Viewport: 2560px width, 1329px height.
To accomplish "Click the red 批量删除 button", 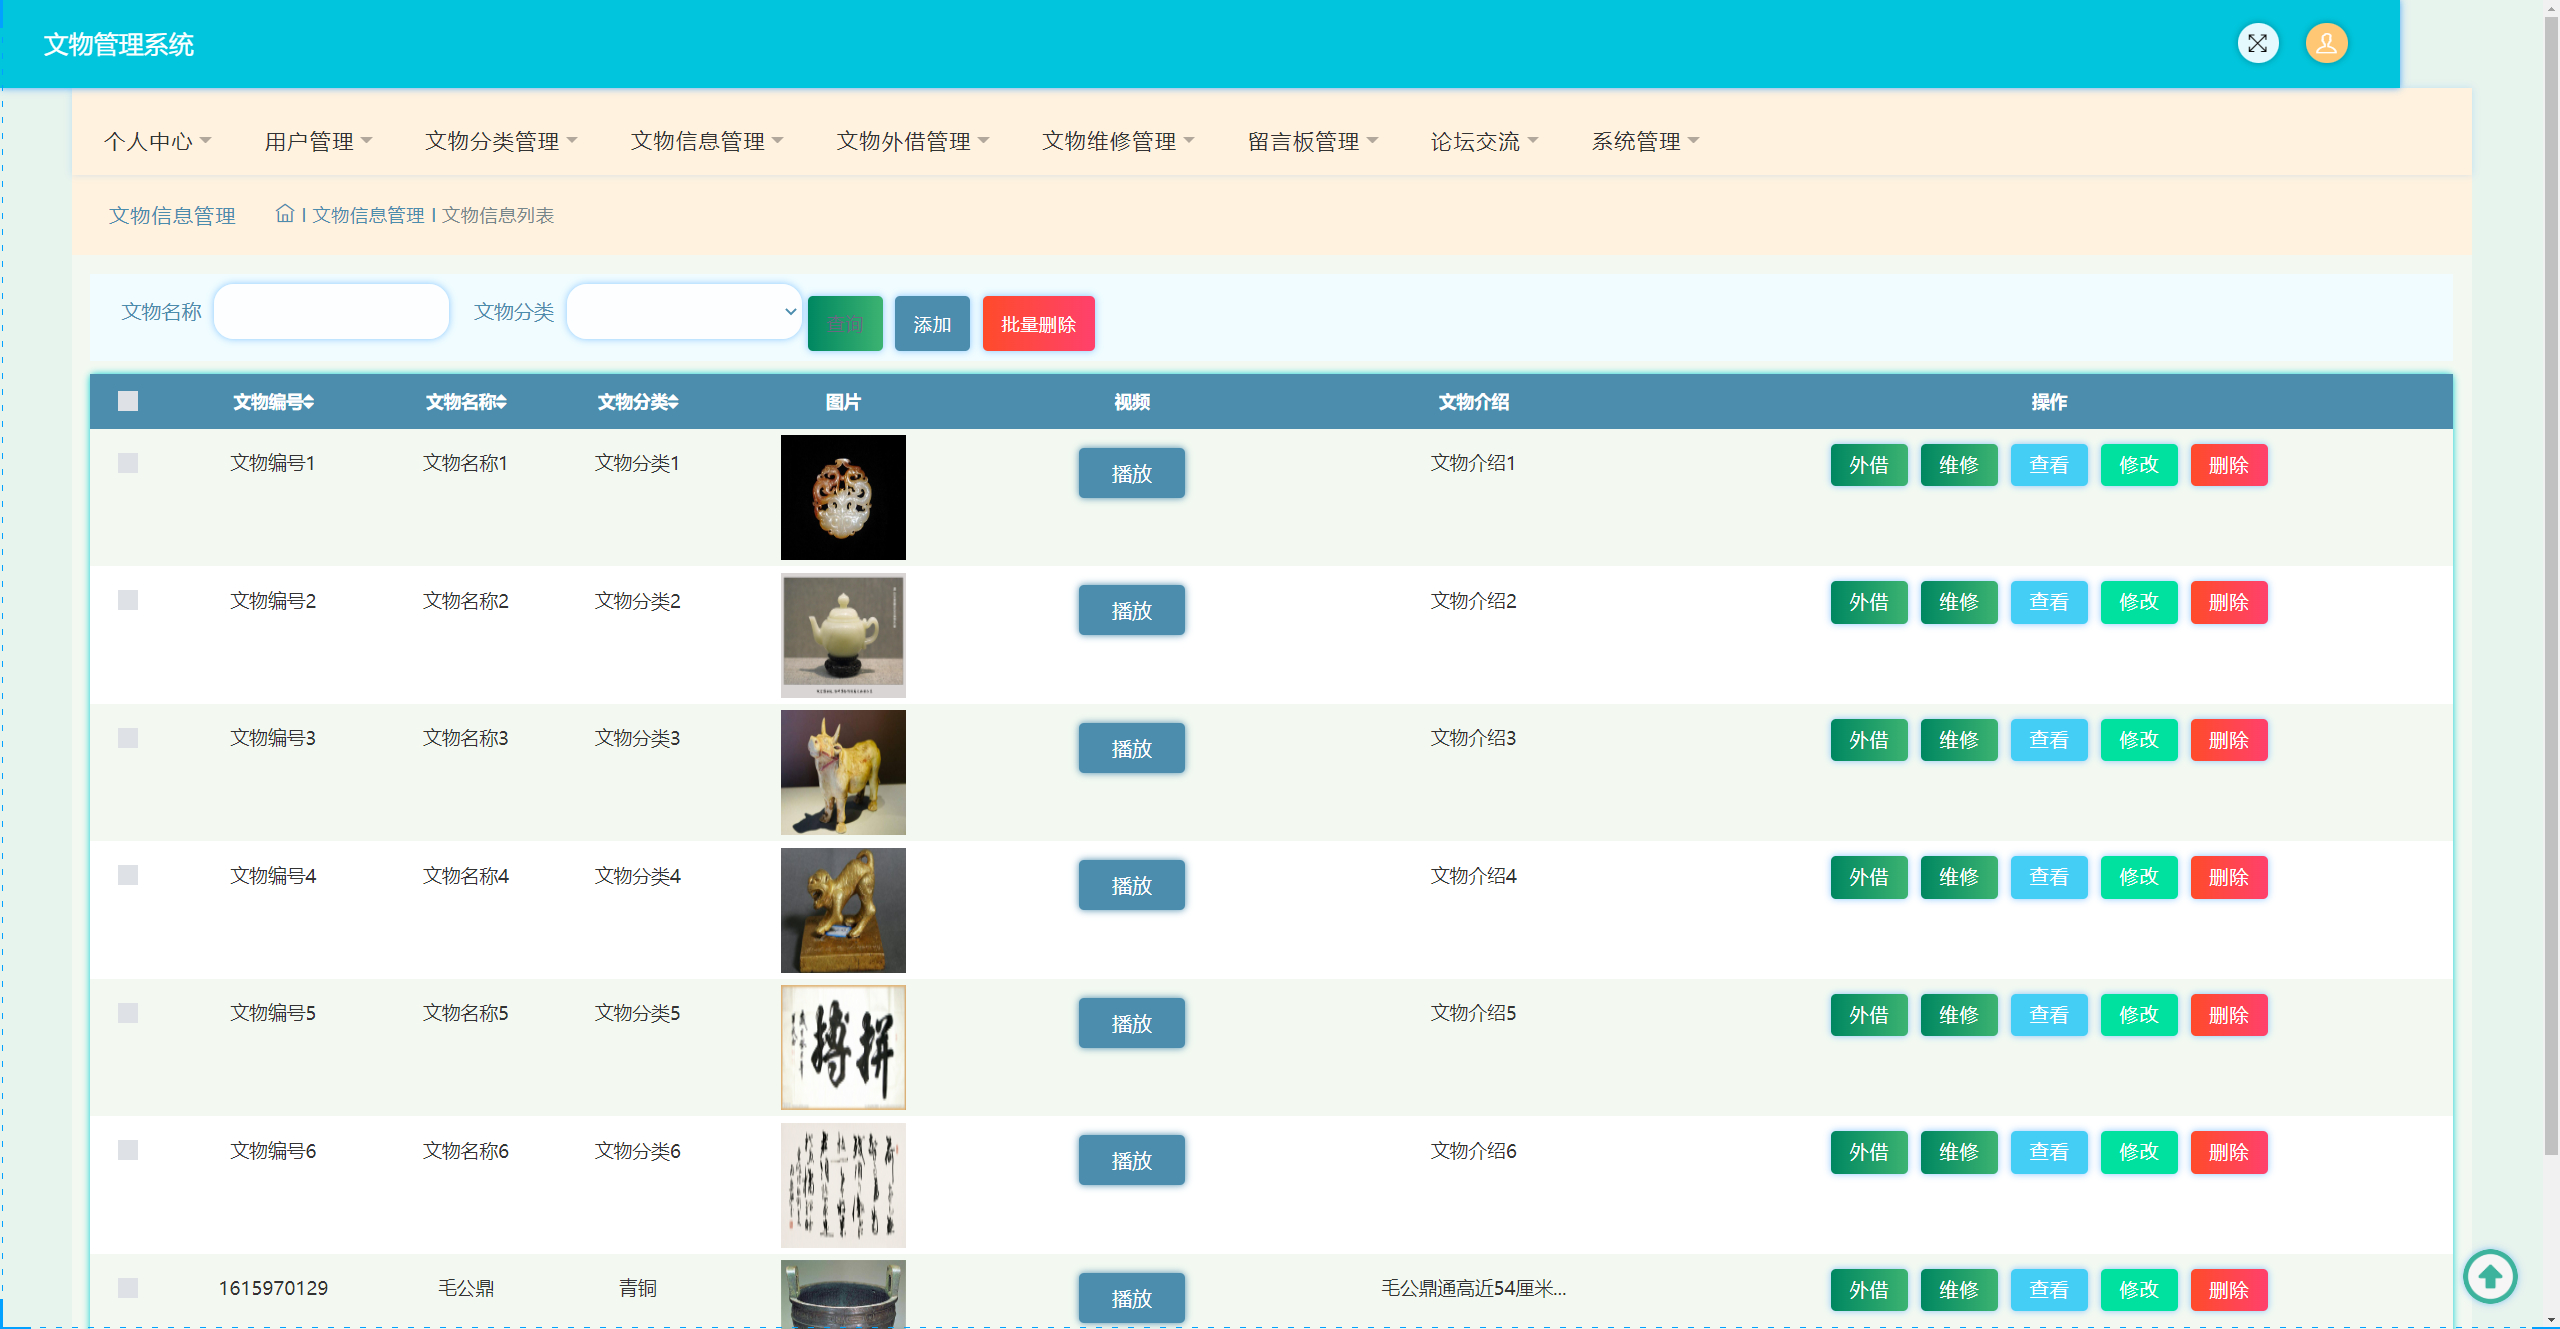I will point(1038,324).
